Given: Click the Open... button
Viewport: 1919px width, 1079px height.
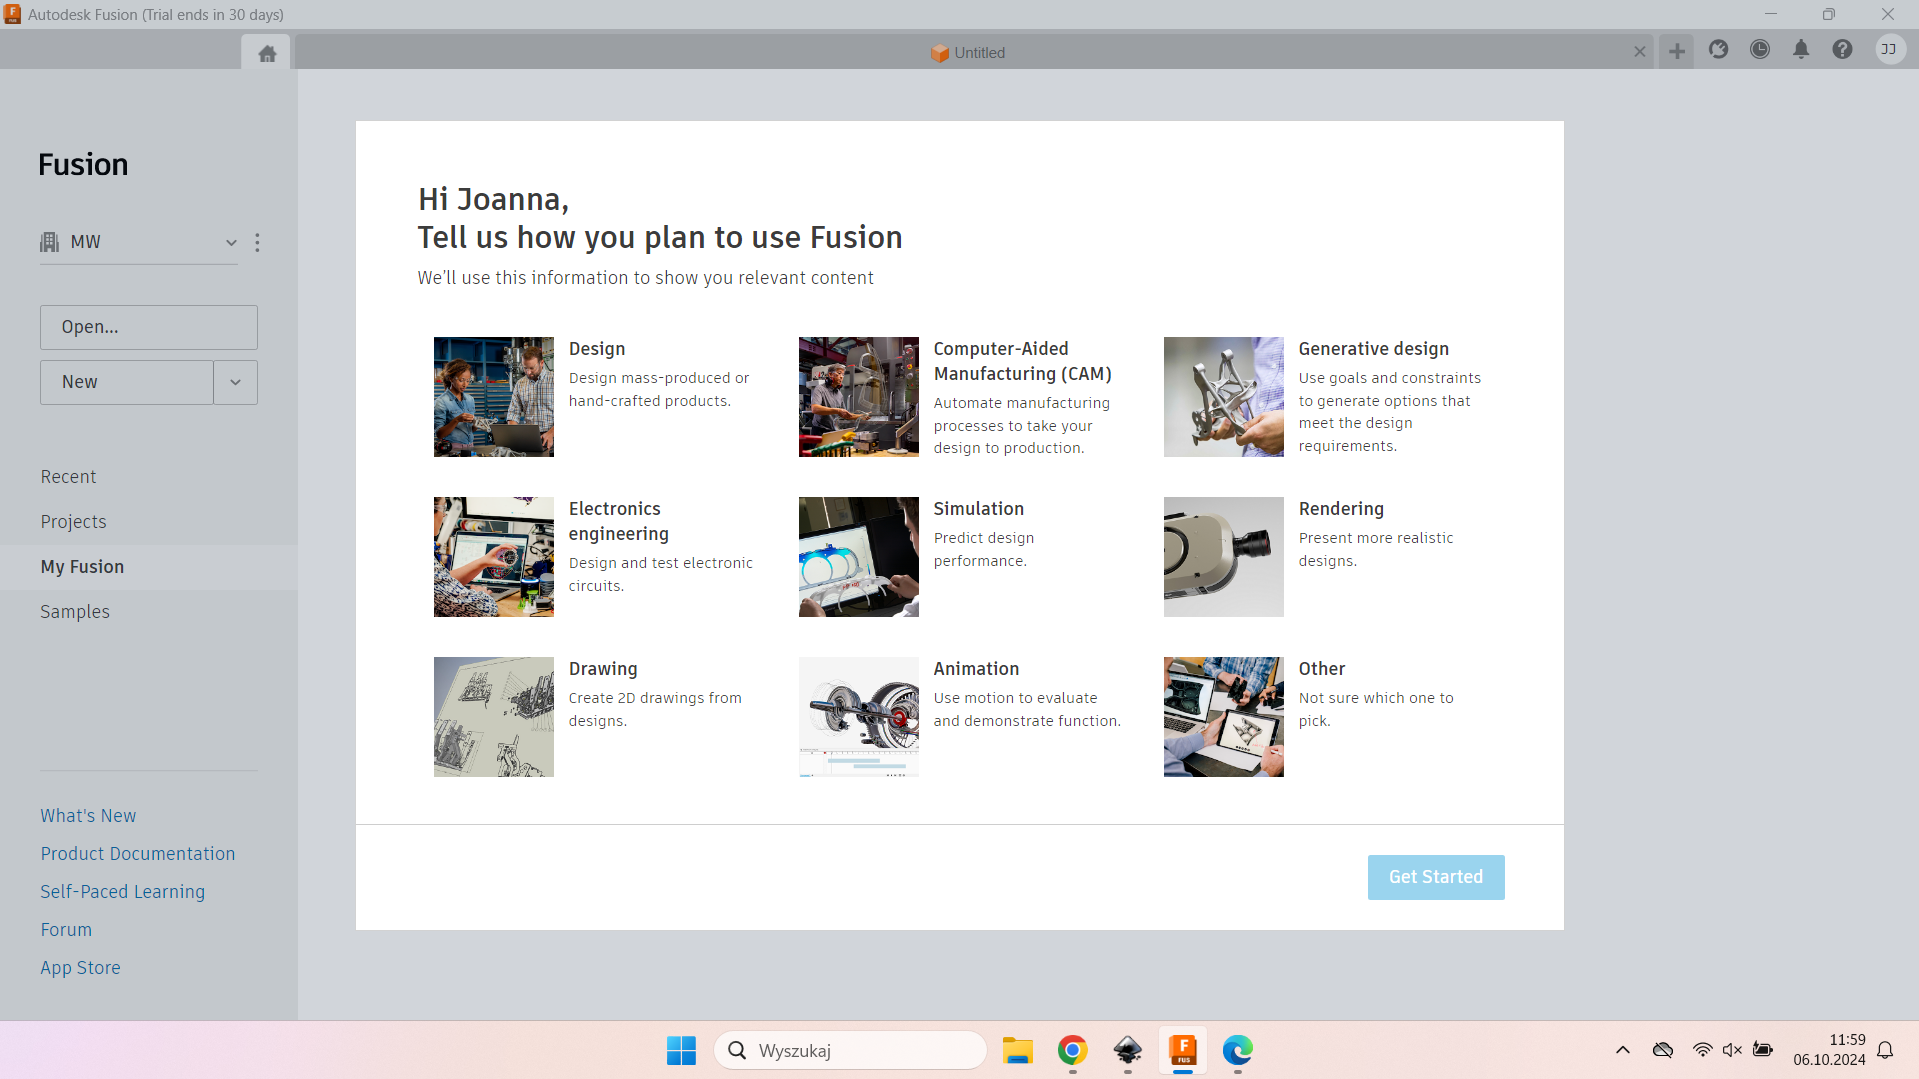Looking at the screenshot, I should click(149, 327).
